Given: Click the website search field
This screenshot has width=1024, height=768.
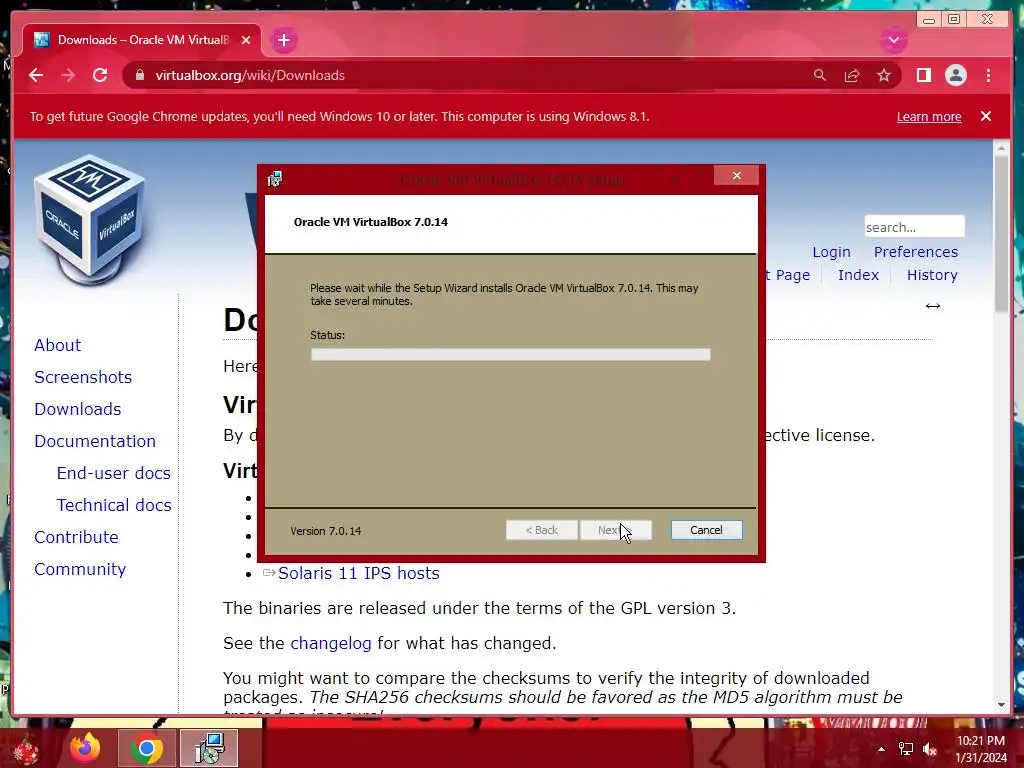Looking at the screenshot, I should pos(914,227).
